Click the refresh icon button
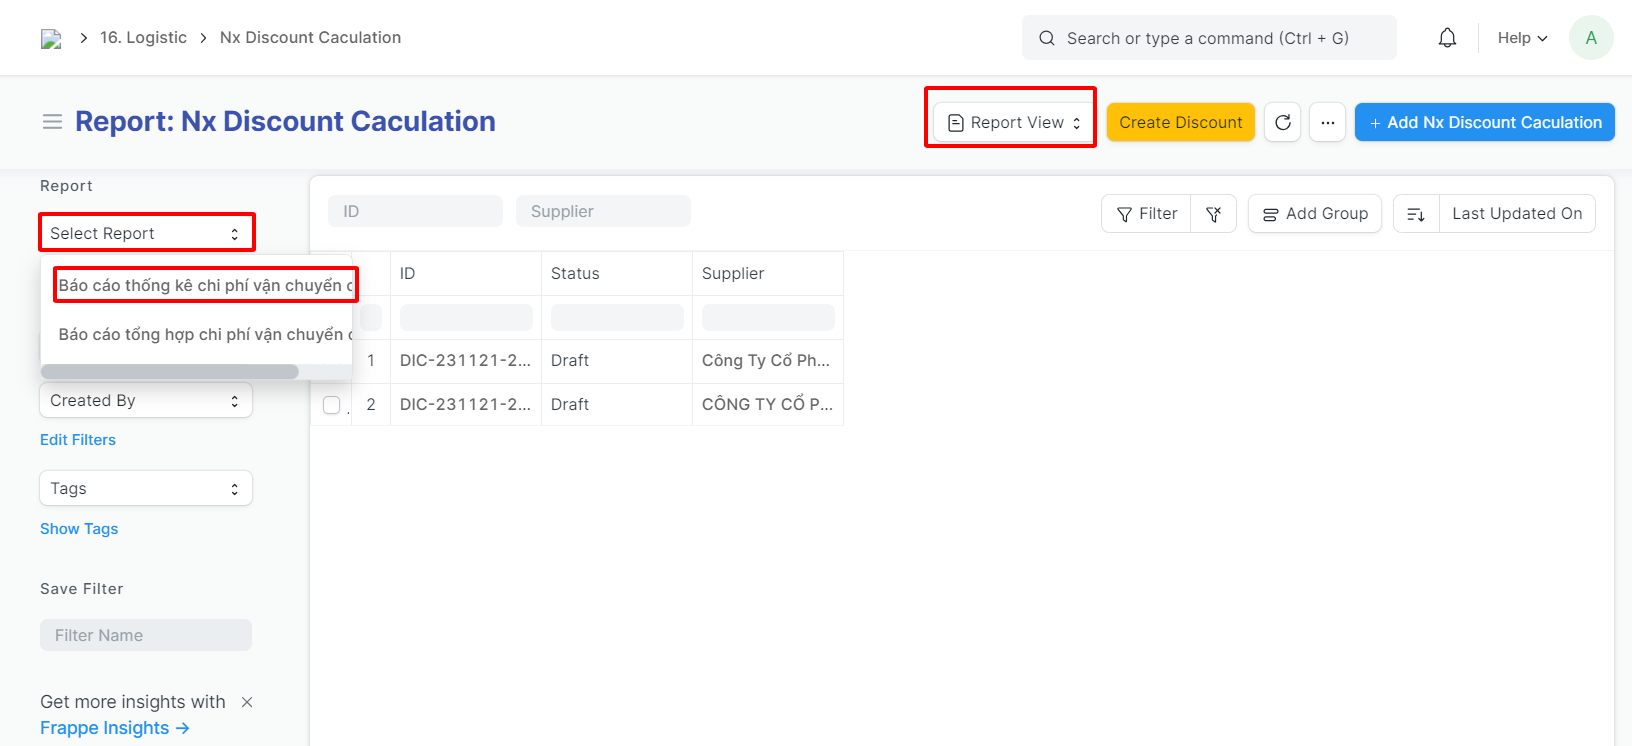 [x=1283, y=122]
